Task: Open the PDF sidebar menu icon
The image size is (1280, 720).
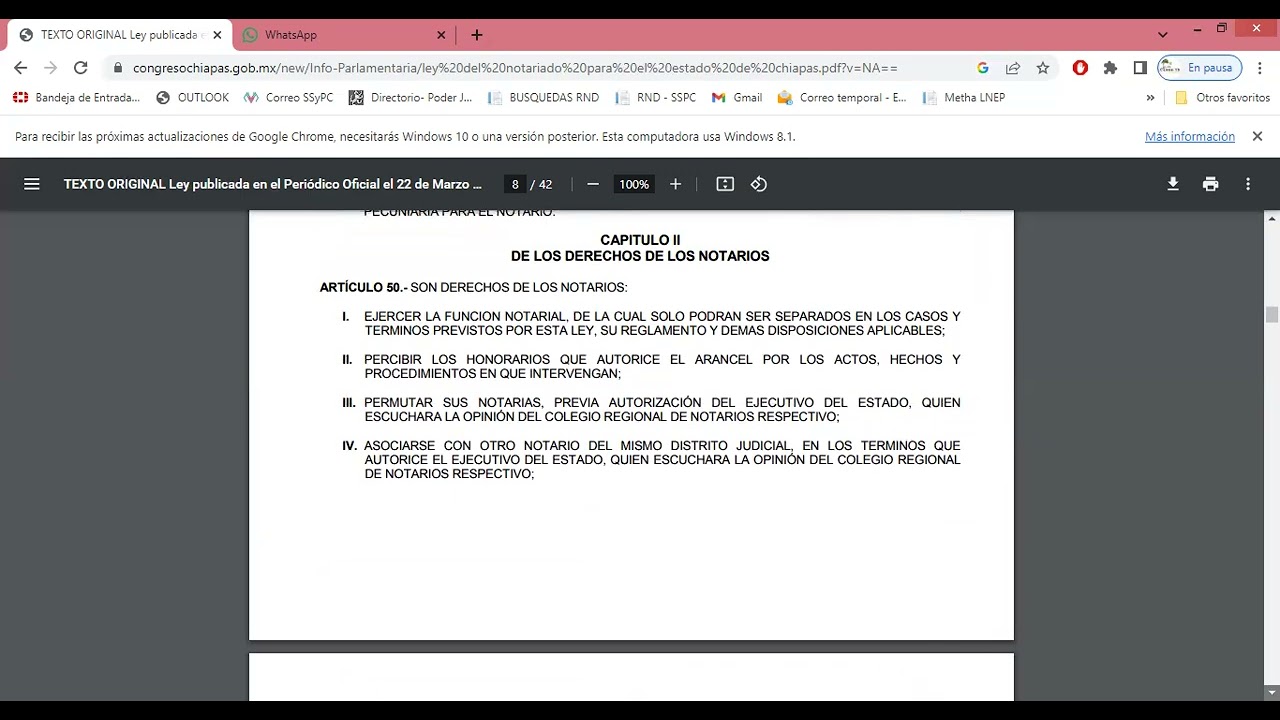Action: (32, 184)
